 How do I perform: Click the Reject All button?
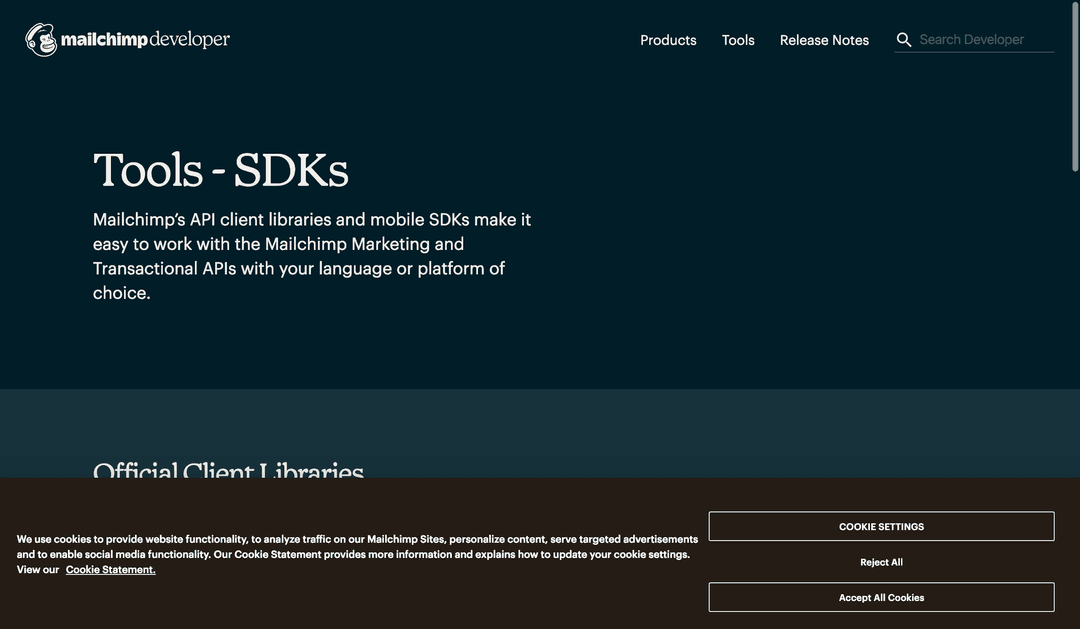click(x=881, y=561)
